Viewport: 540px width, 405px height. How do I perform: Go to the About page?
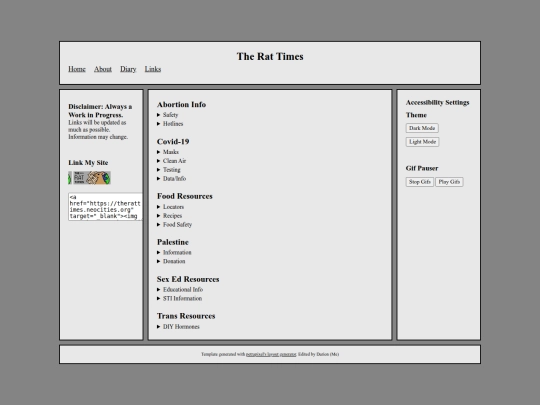point(103,69)
